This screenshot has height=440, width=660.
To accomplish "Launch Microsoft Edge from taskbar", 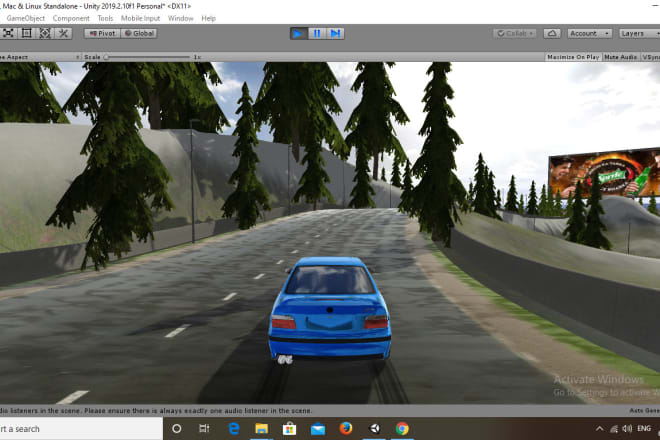I will pos(234,429).
